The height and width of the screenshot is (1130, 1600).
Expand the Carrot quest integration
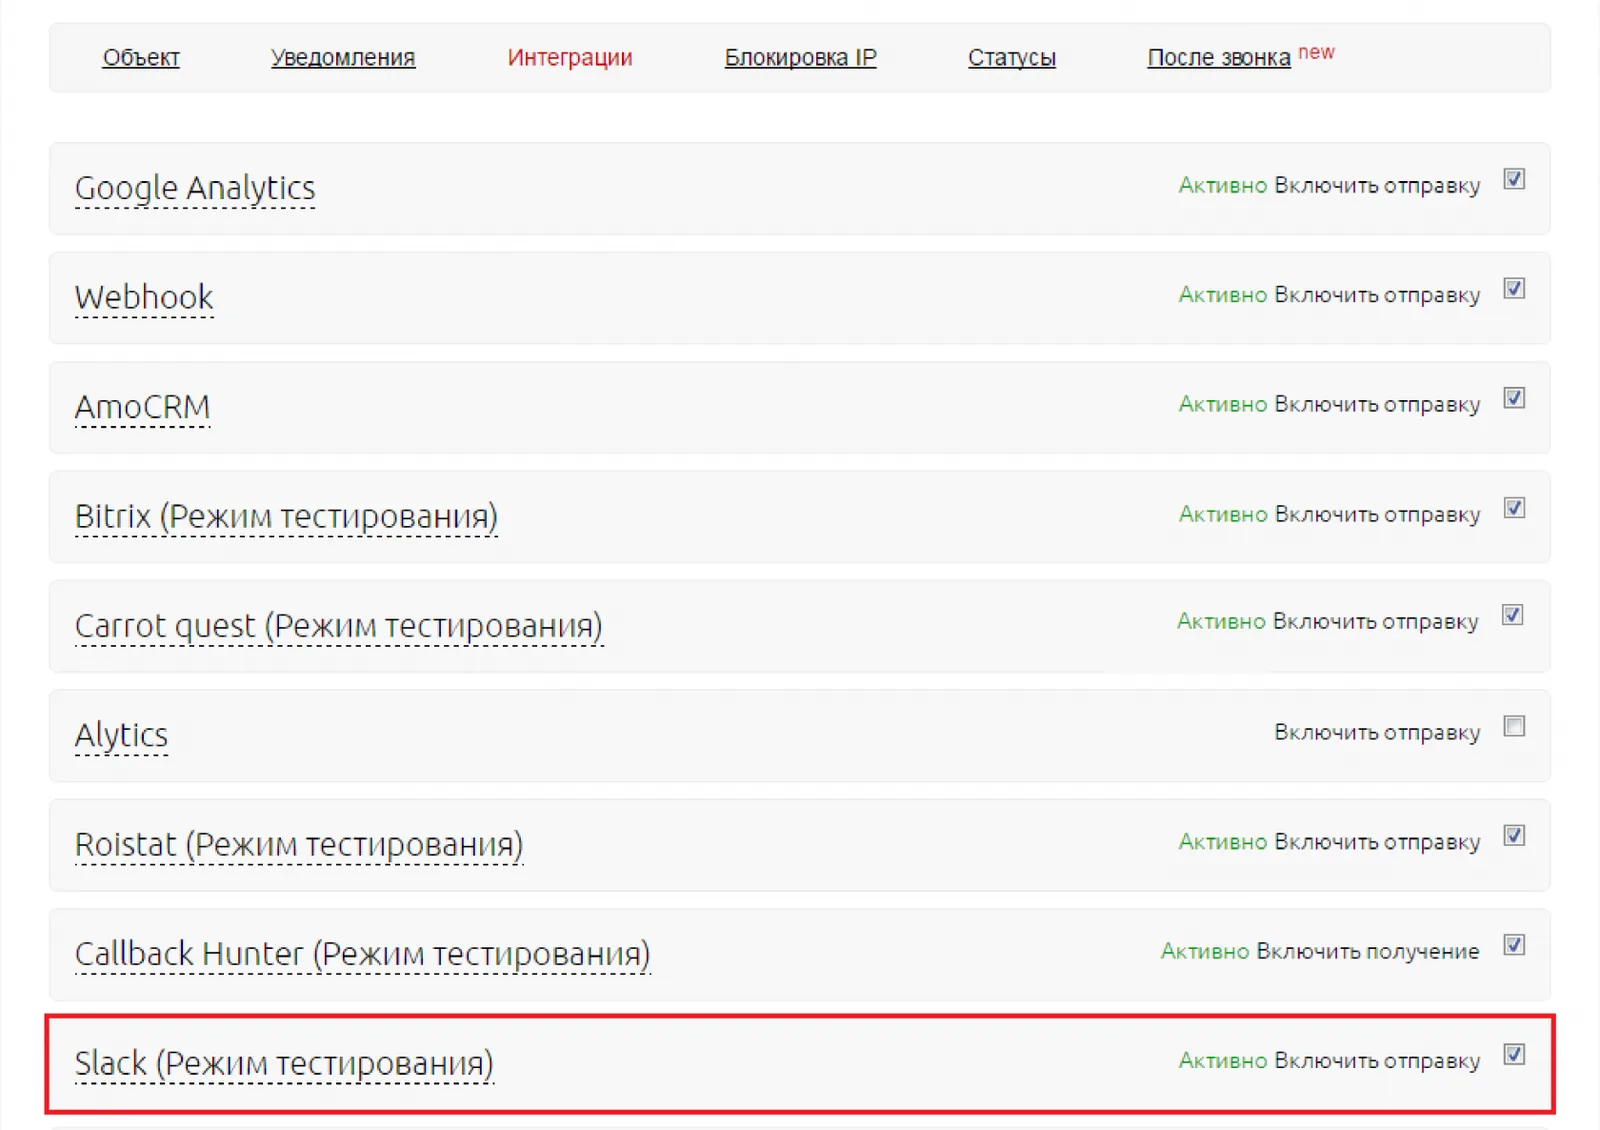tap(339, 626)
